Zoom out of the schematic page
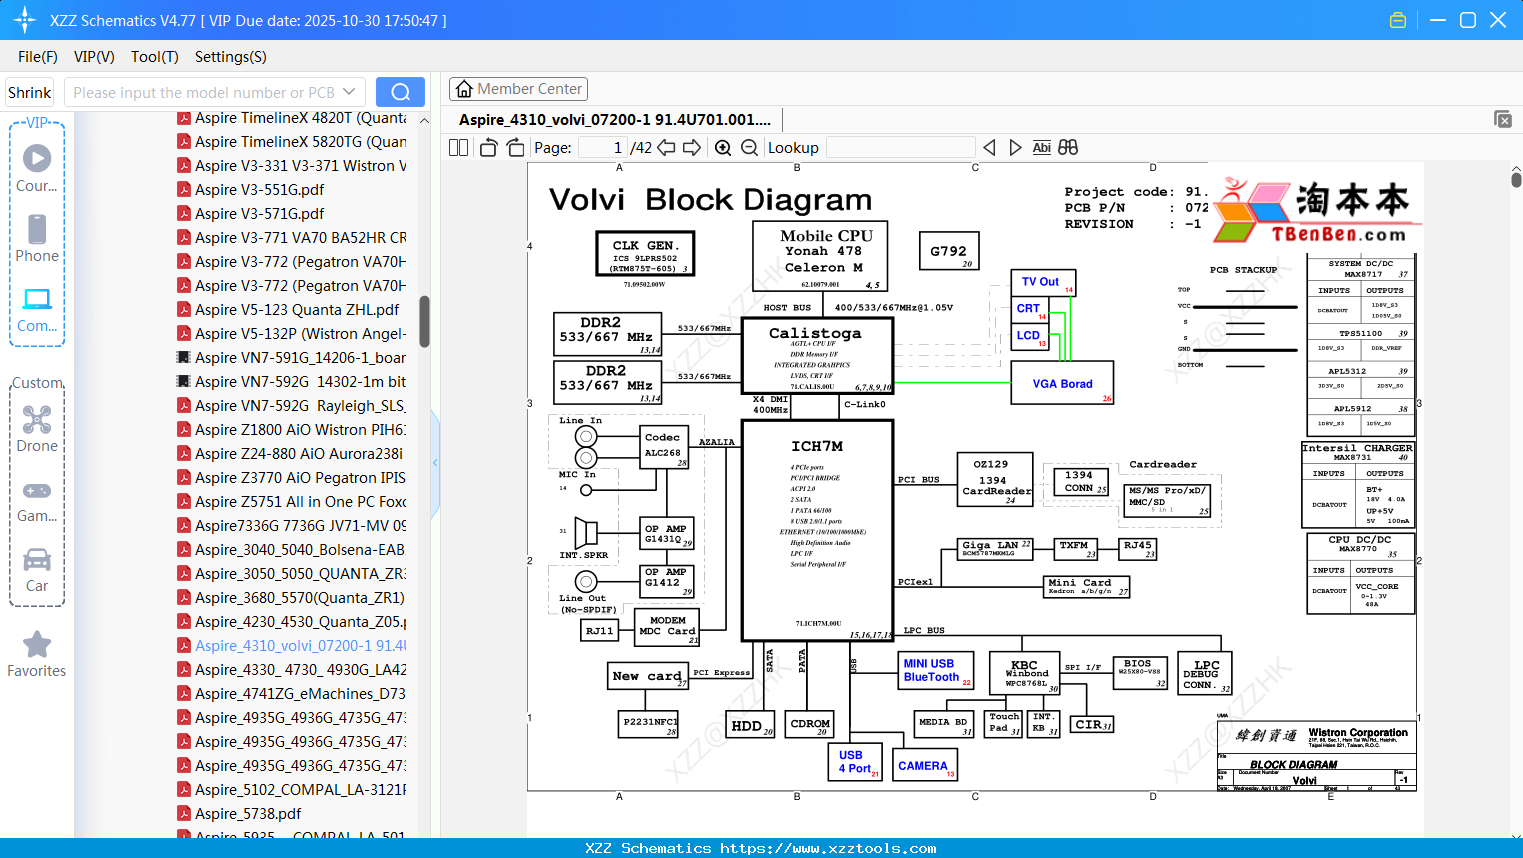 click(749, 148)
